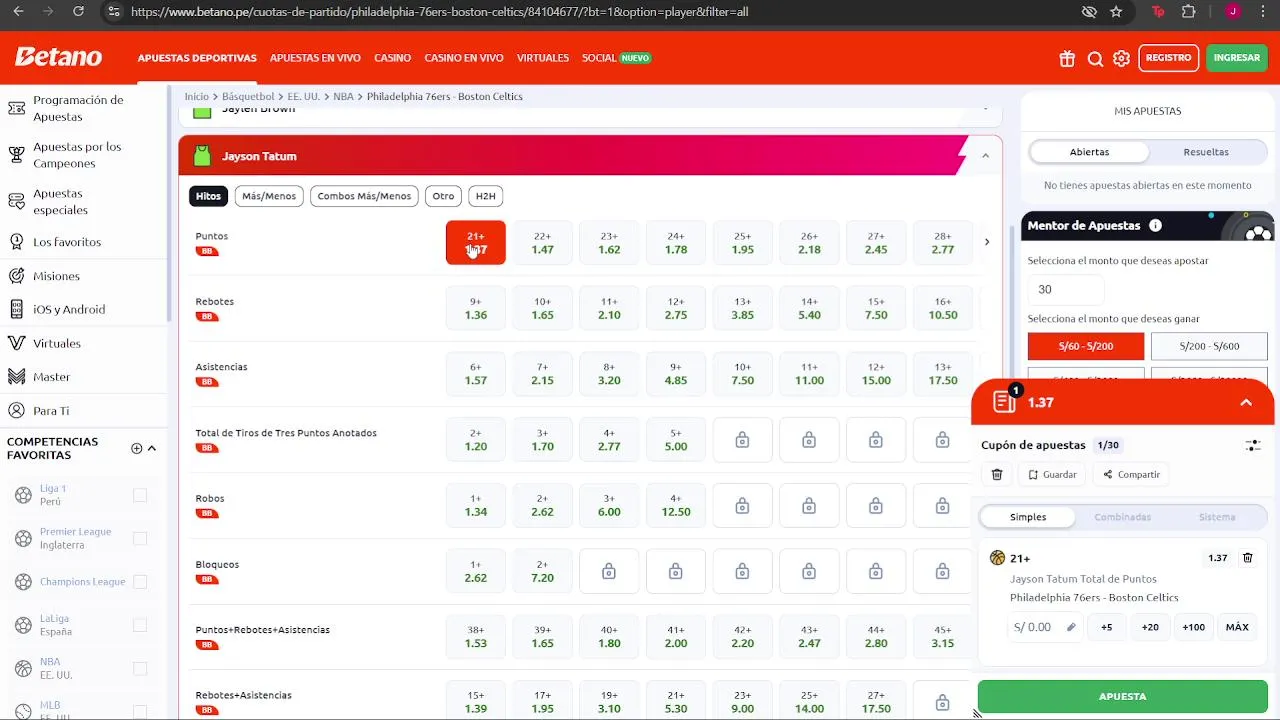Select the S/60 - S/200 win range
The width and height of the screenshot is (1280, 720).
point(1086,346)
